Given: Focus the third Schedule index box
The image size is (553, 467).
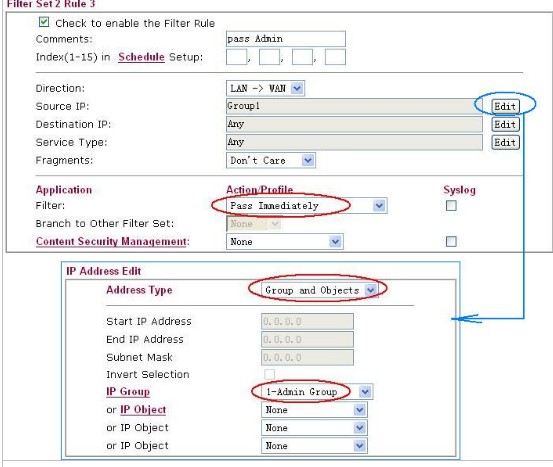Looking at the screenshot, I should pos(302,57).
